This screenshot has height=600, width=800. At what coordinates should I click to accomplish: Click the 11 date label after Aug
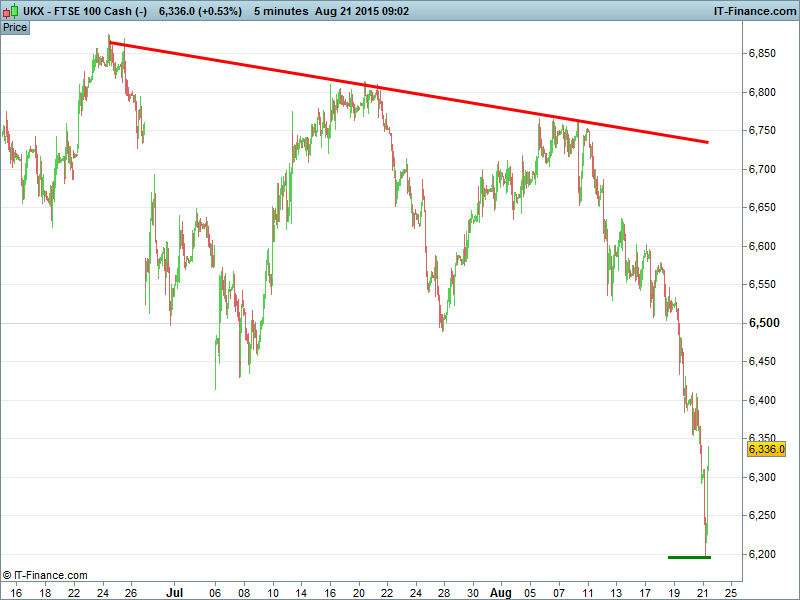coord(588,593)
